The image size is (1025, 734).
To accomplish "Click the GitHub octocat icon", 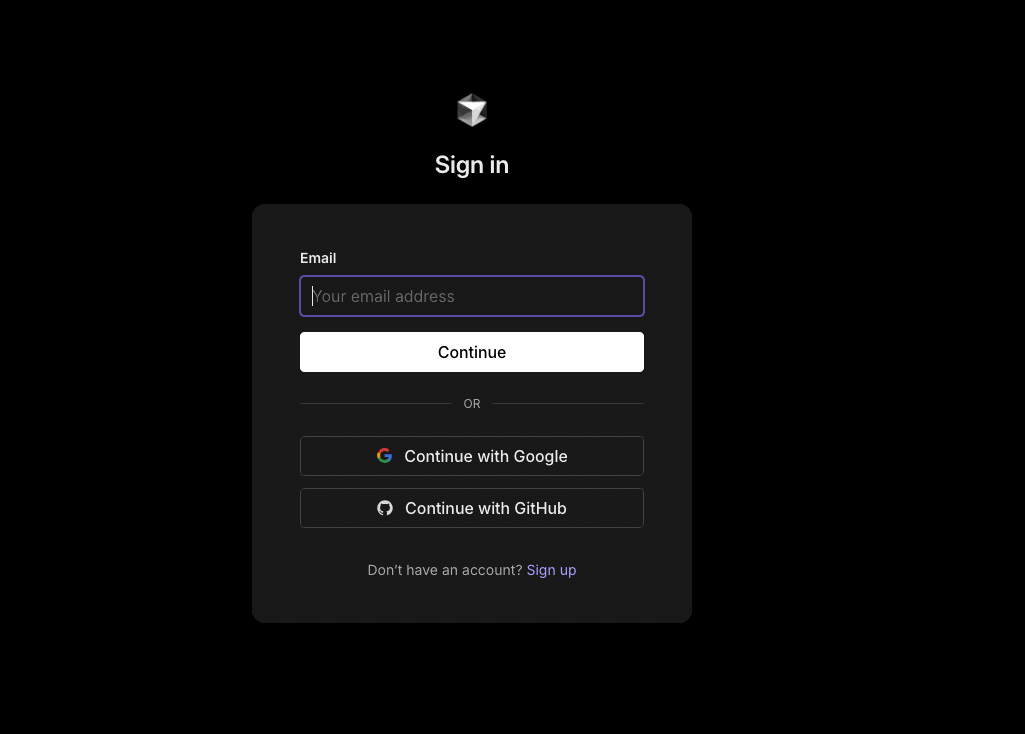I will pos(385,508).
